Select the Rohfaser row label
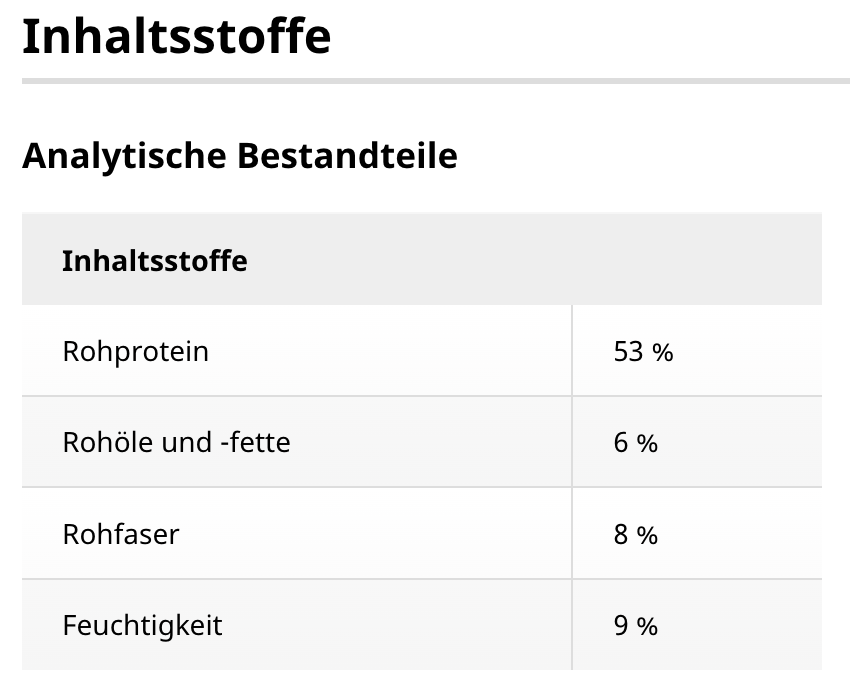Image resolution: width=850 pixels, height=698 pixels. (120, 534)
